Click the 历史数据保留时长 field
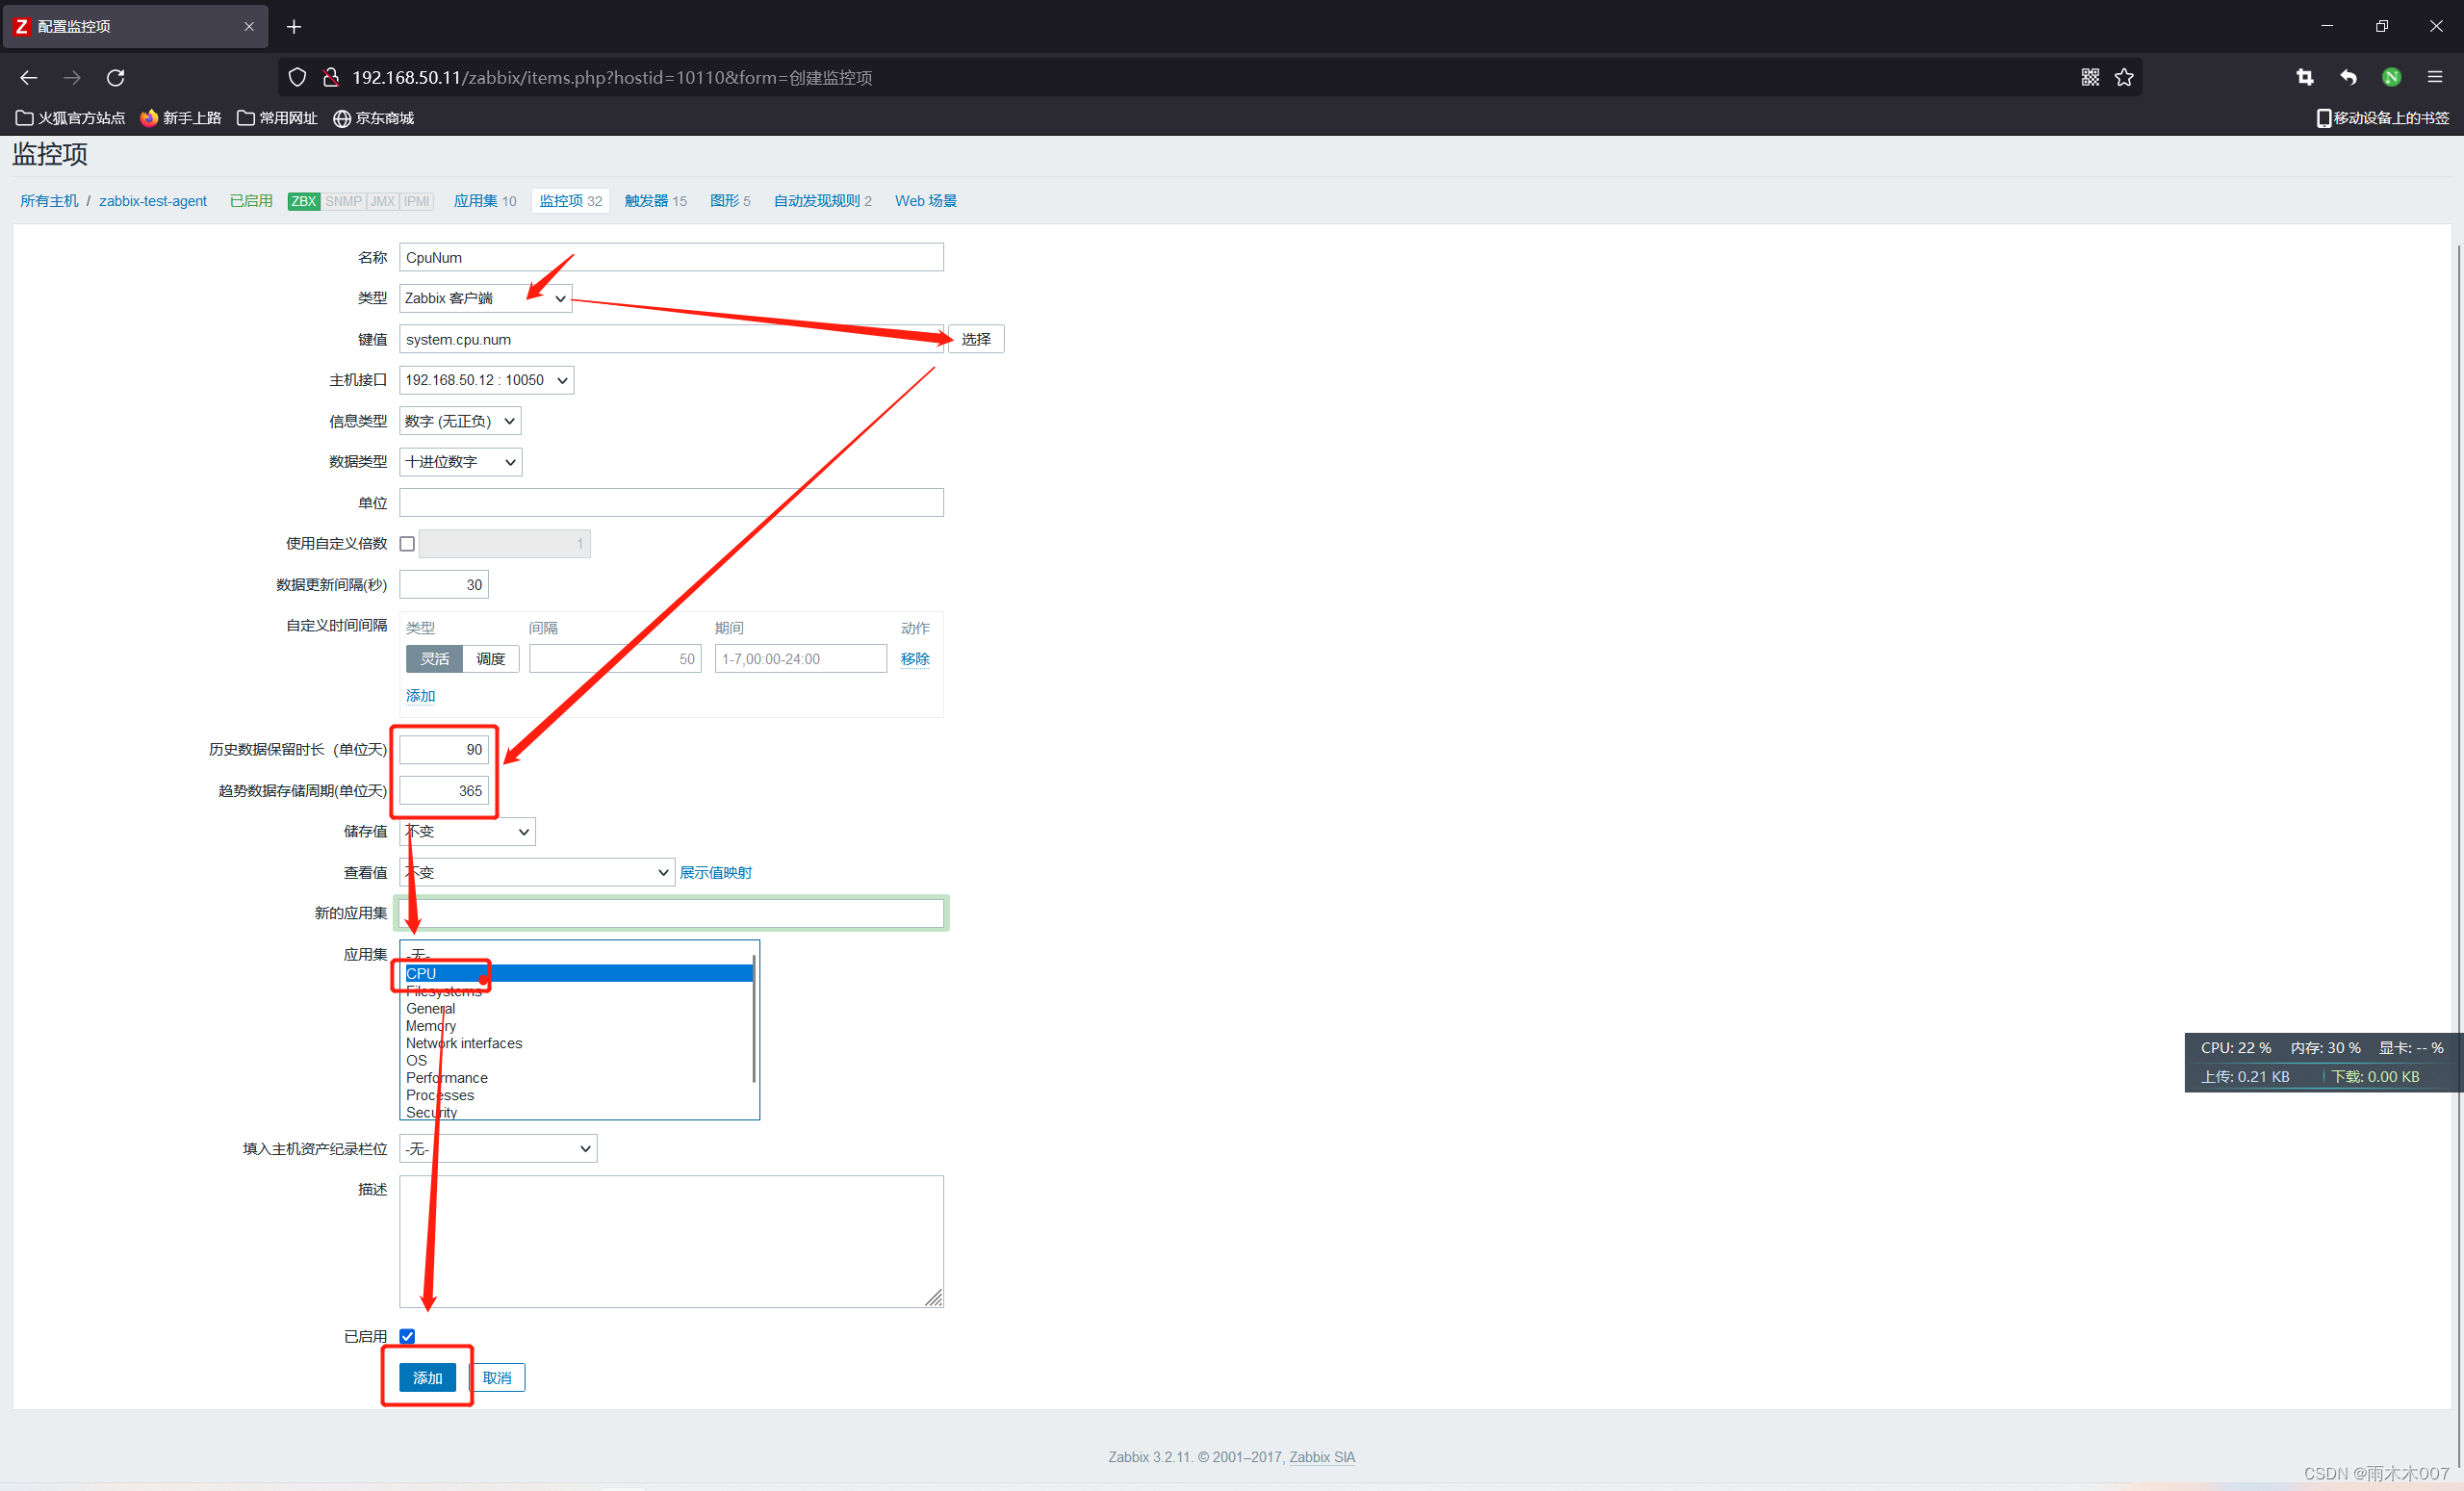 tap(444, 750)
